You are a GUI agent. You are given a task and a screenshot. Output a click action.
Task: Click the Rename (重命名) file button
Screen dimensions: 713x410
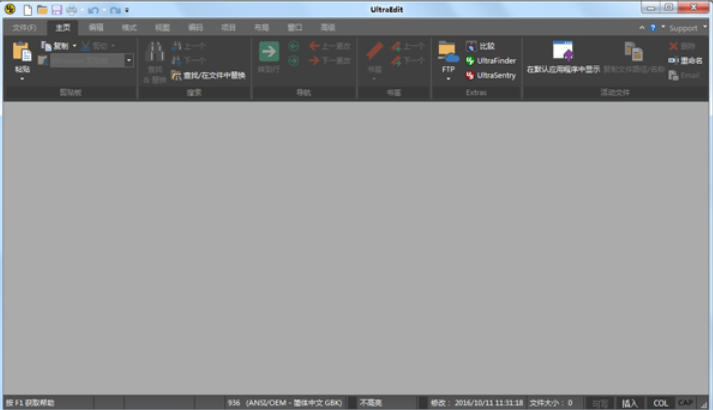coord(685,60)
